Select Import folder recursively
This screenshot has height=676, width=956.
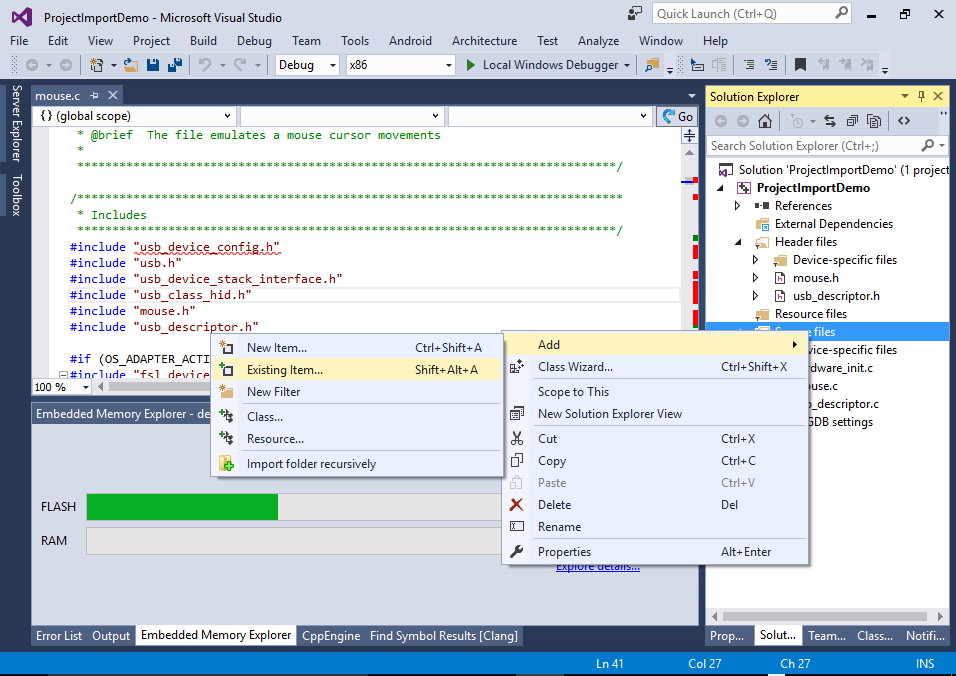(311, 464)
